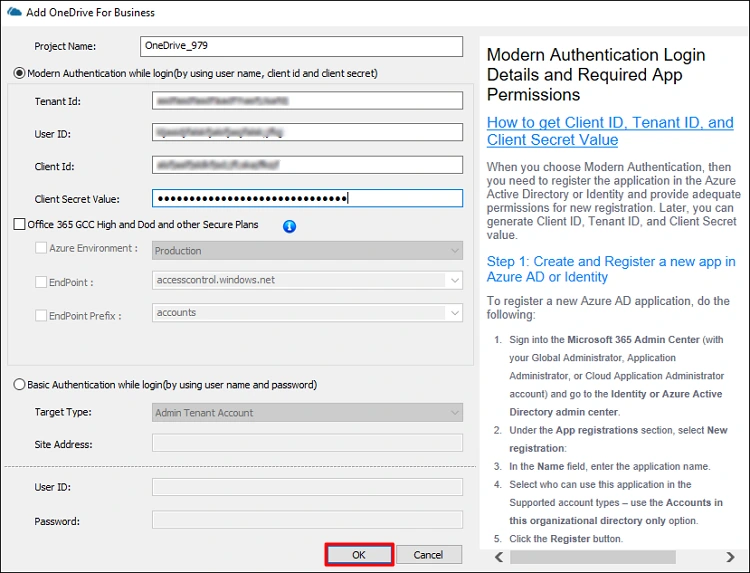Select Basic Authentication radio button
The width and height of the screenshot is (750, 573).
pos(19,385)
